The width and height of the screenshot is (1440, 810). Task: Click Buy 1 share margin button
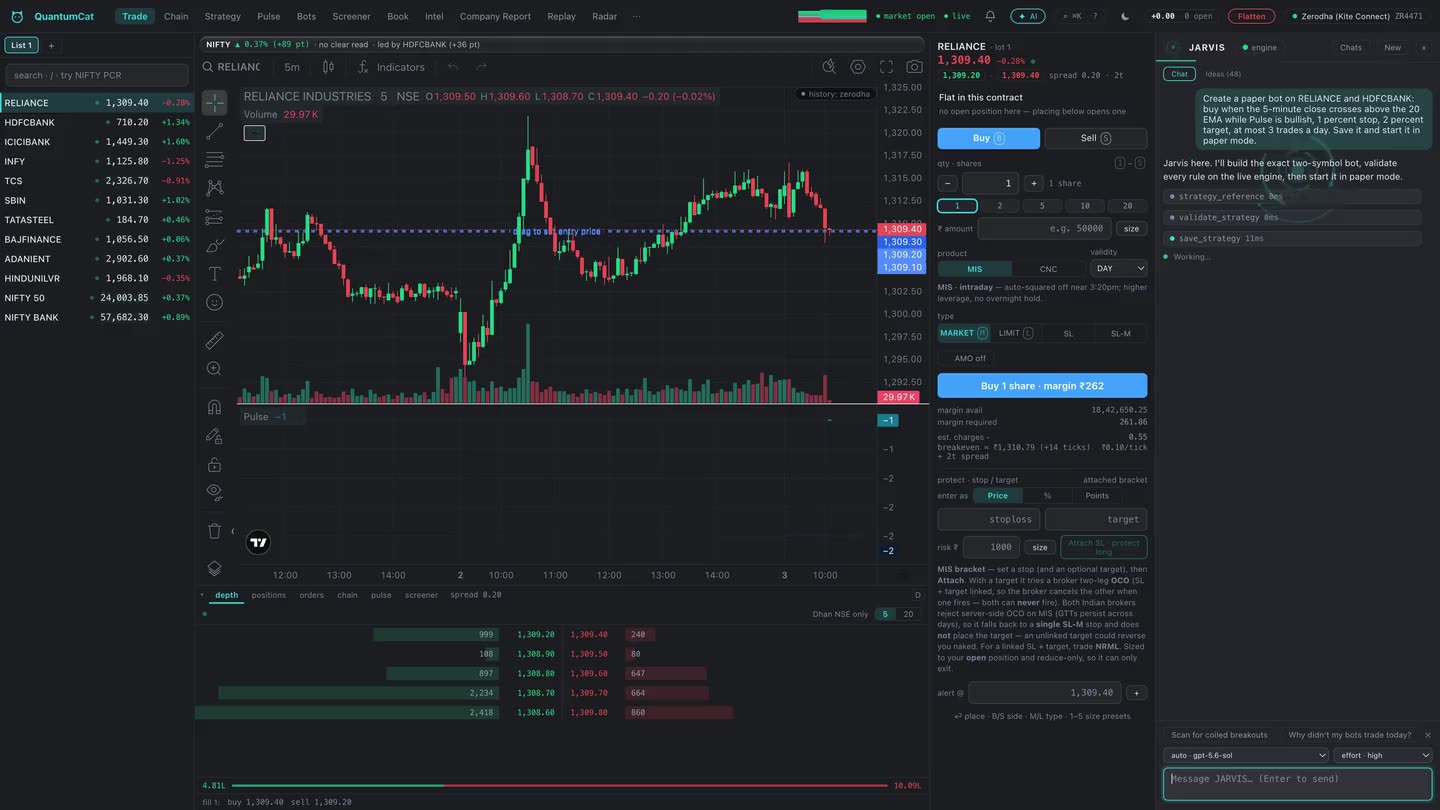(1042, 386)
